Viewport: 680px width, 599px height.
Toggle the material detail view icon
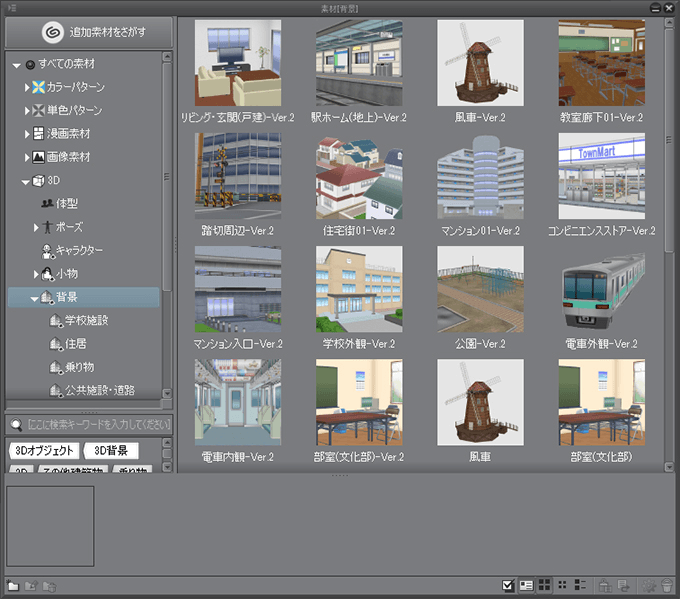pyautogui.click(x=526, y=585)
